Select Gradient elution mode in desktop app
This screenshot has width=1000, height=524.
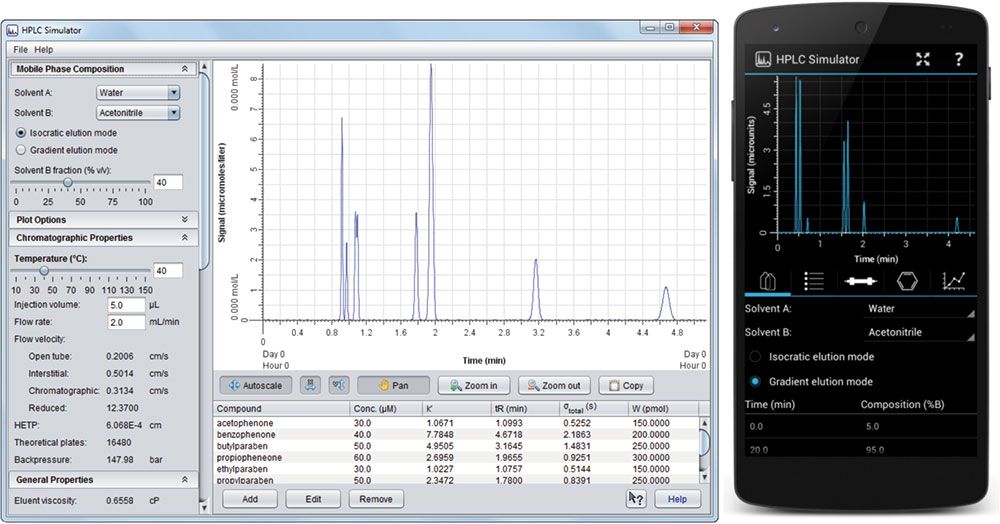click(x=21, y=150)
